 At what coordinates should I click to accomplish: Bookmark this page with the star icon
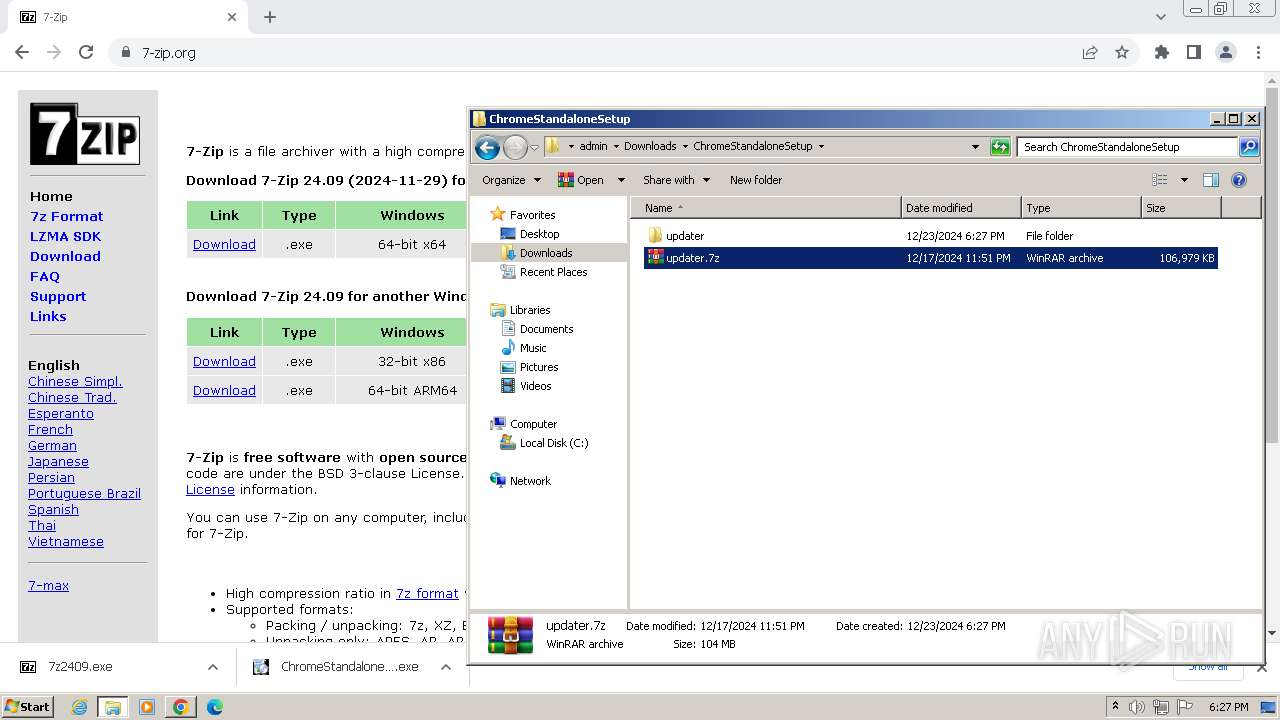(1122, 52)
